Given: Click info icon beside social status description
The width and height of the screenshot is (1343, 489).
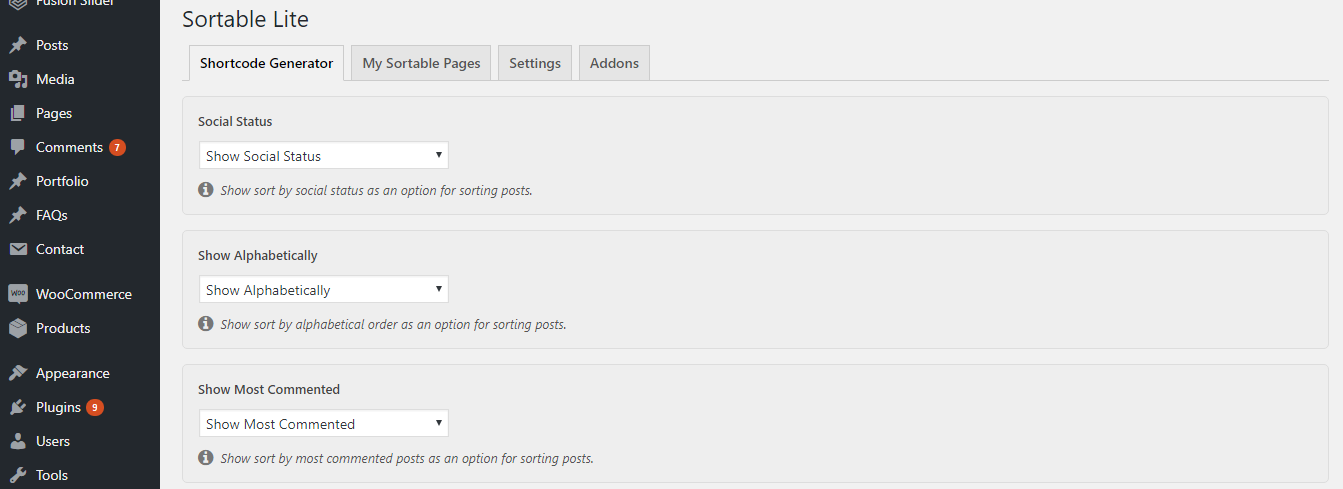Looking at the screenshot, I should (x=206, y=189).
